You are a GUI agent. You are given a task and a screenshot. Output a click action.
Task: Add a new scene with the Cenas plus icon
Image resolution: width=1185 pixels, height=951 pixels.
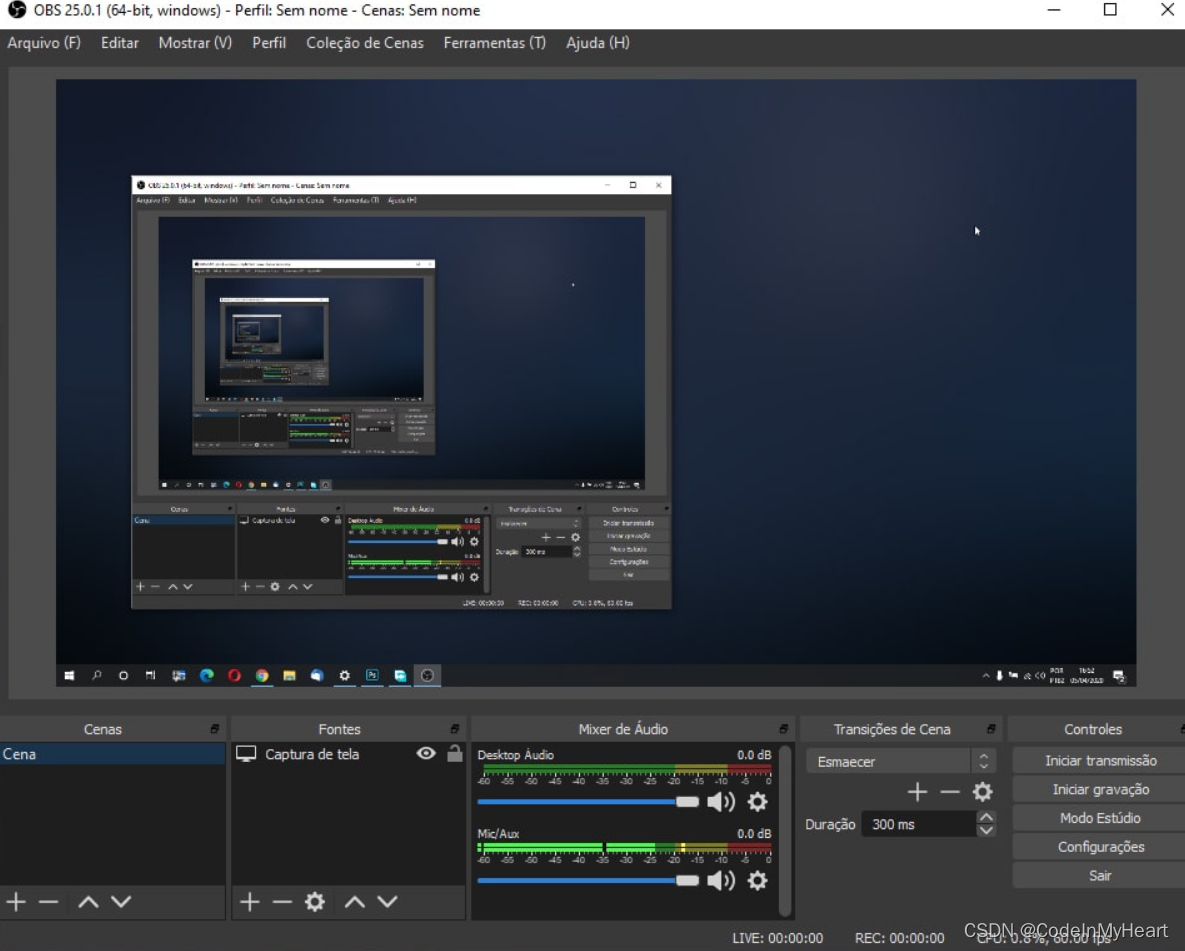pos(16,901)
